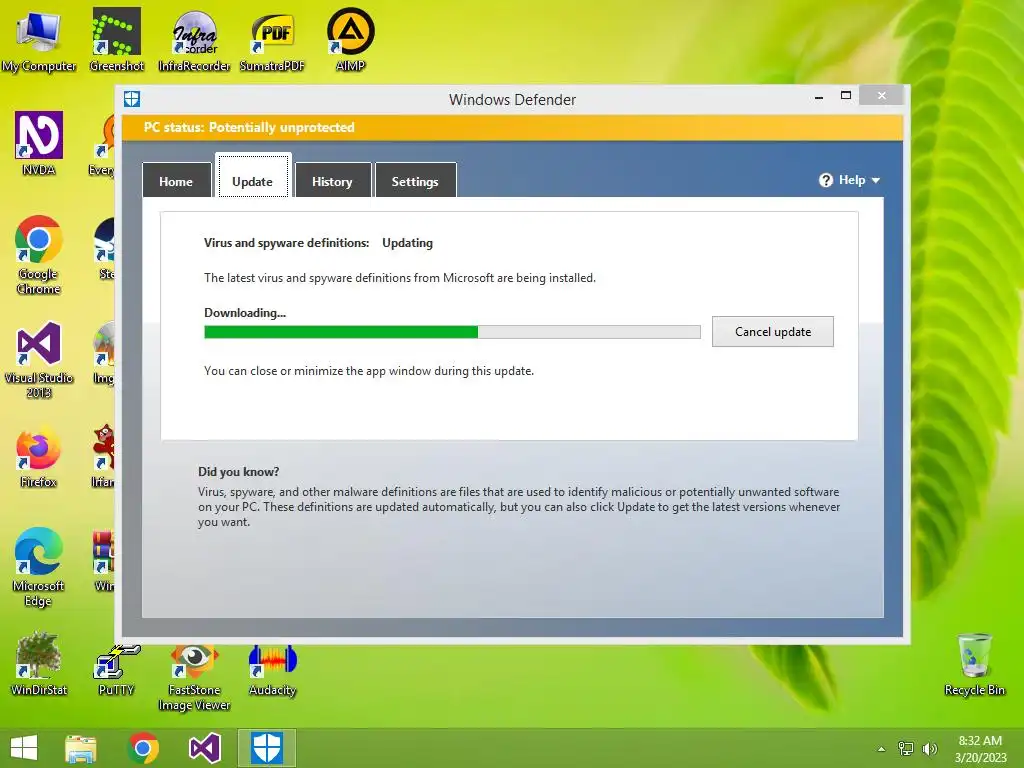Click the Help question mark icon
Screen dimensions: 1024x768
pos(825,180)
